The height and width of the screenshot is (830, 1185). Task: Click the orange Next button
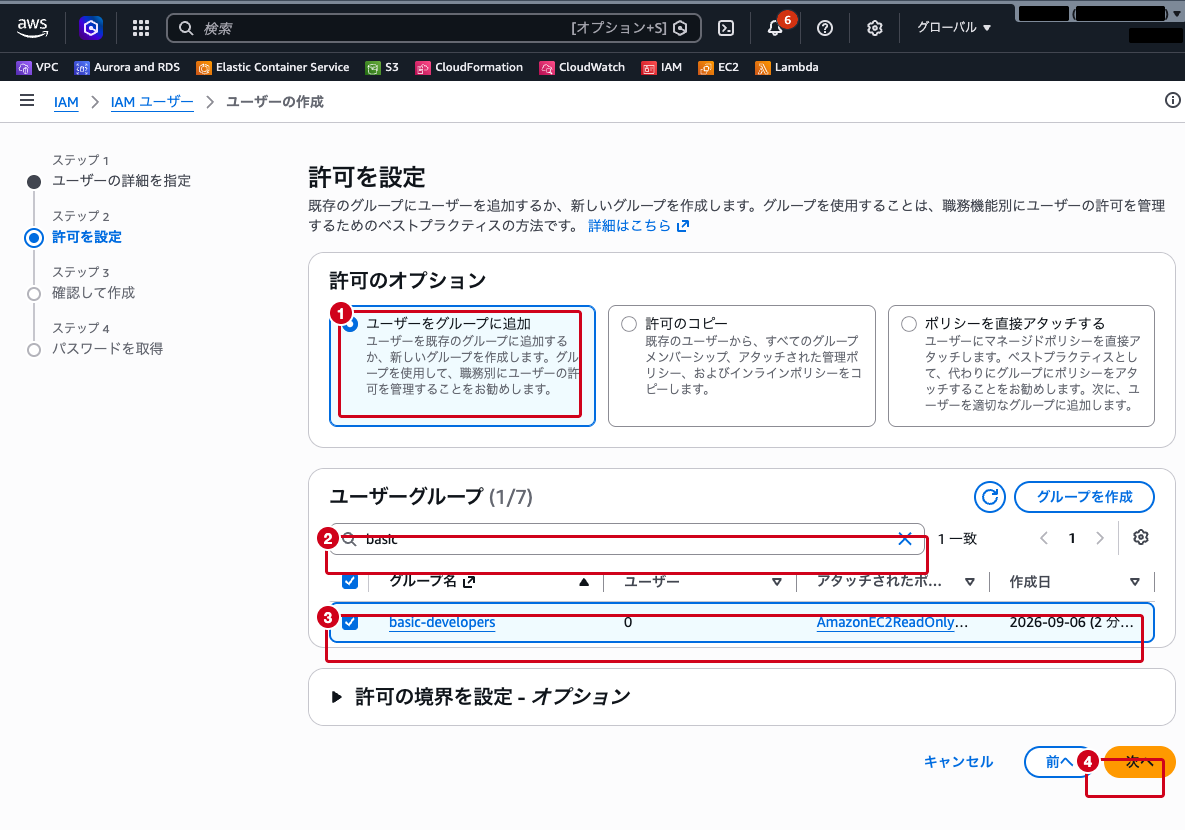point(1140,762)
